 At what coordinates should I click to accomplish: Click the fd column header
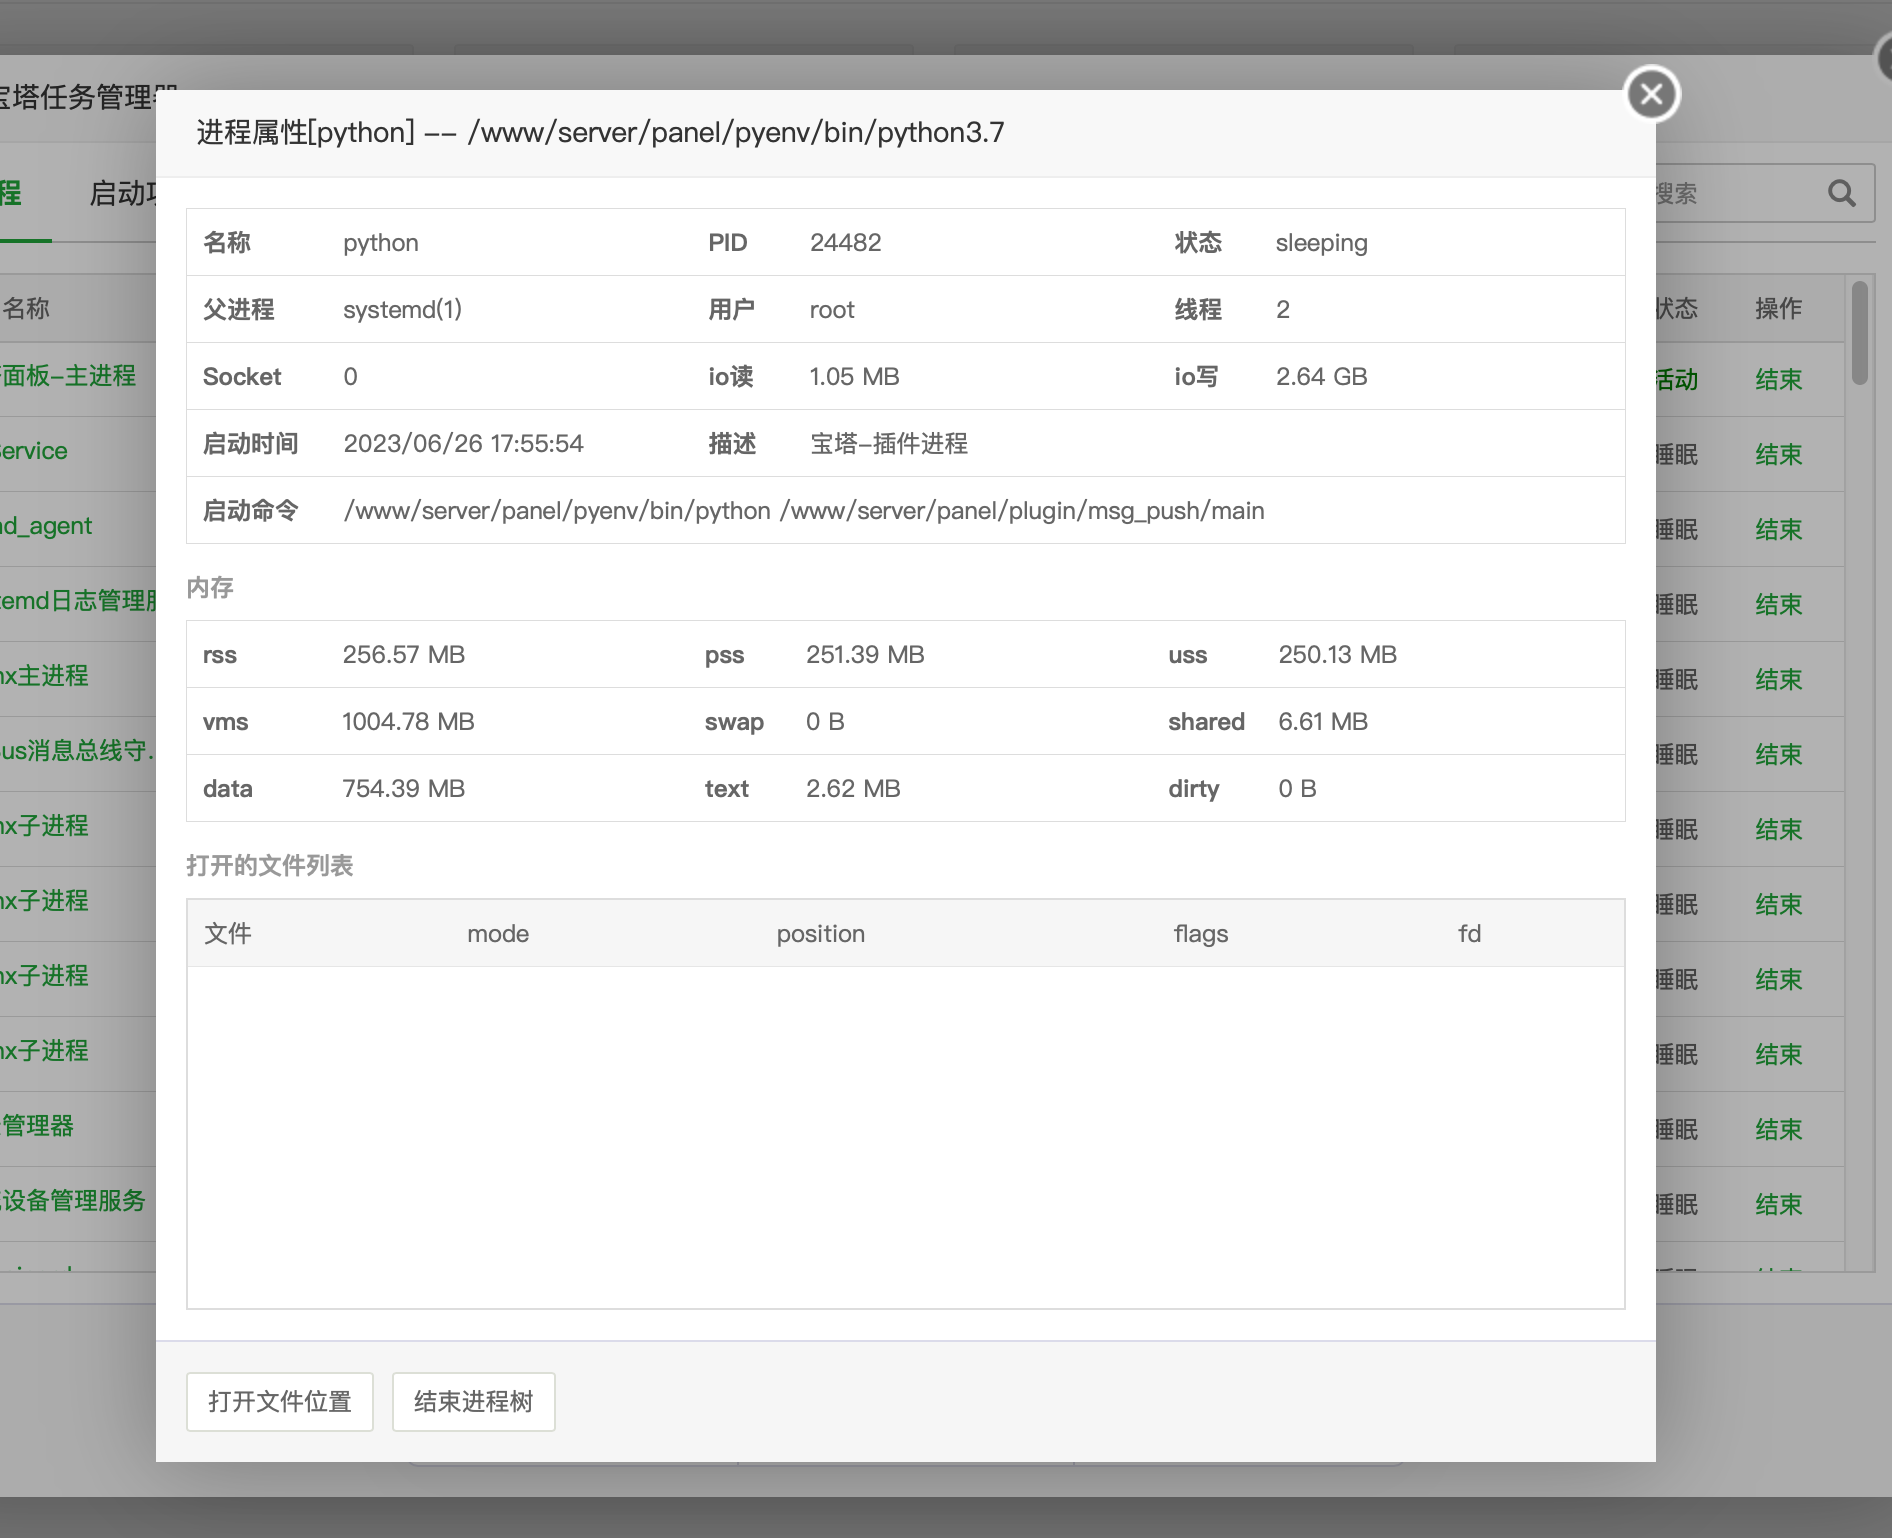coord(1469,934)
